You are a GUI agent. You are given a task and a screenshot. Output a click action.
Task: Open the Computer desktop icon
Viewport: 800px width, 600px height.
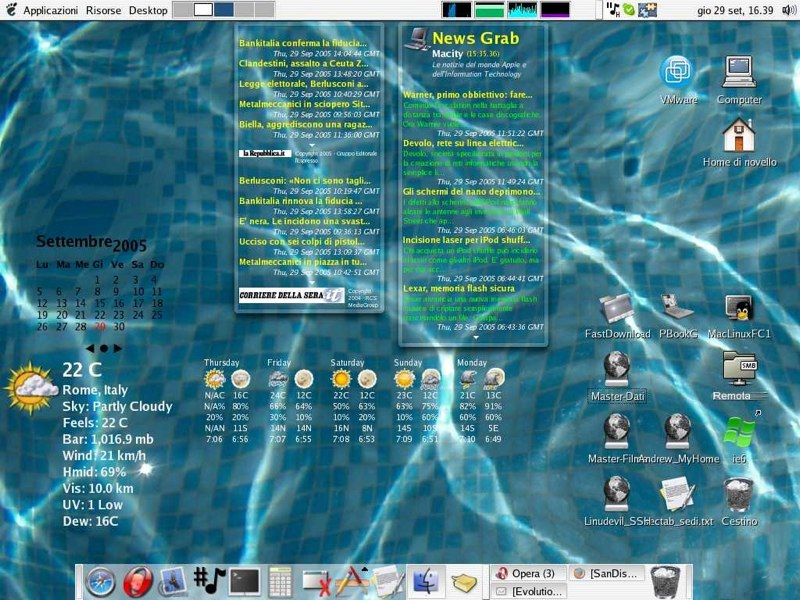click(x=739, y=72)
